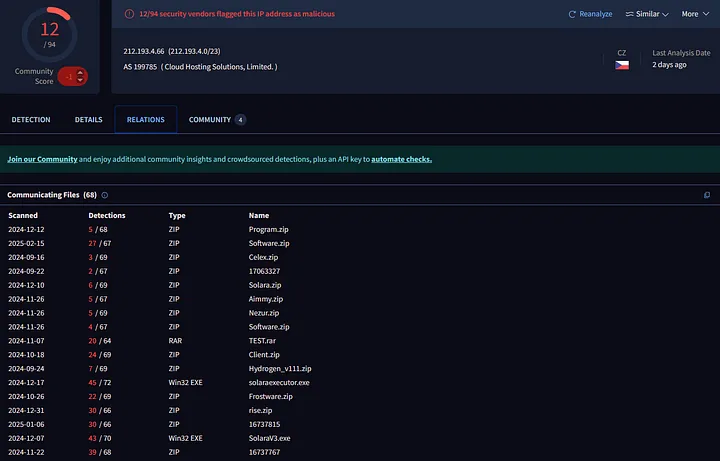Open Celex.zip file entry
720x461 pixels.
tap(263, 257)
